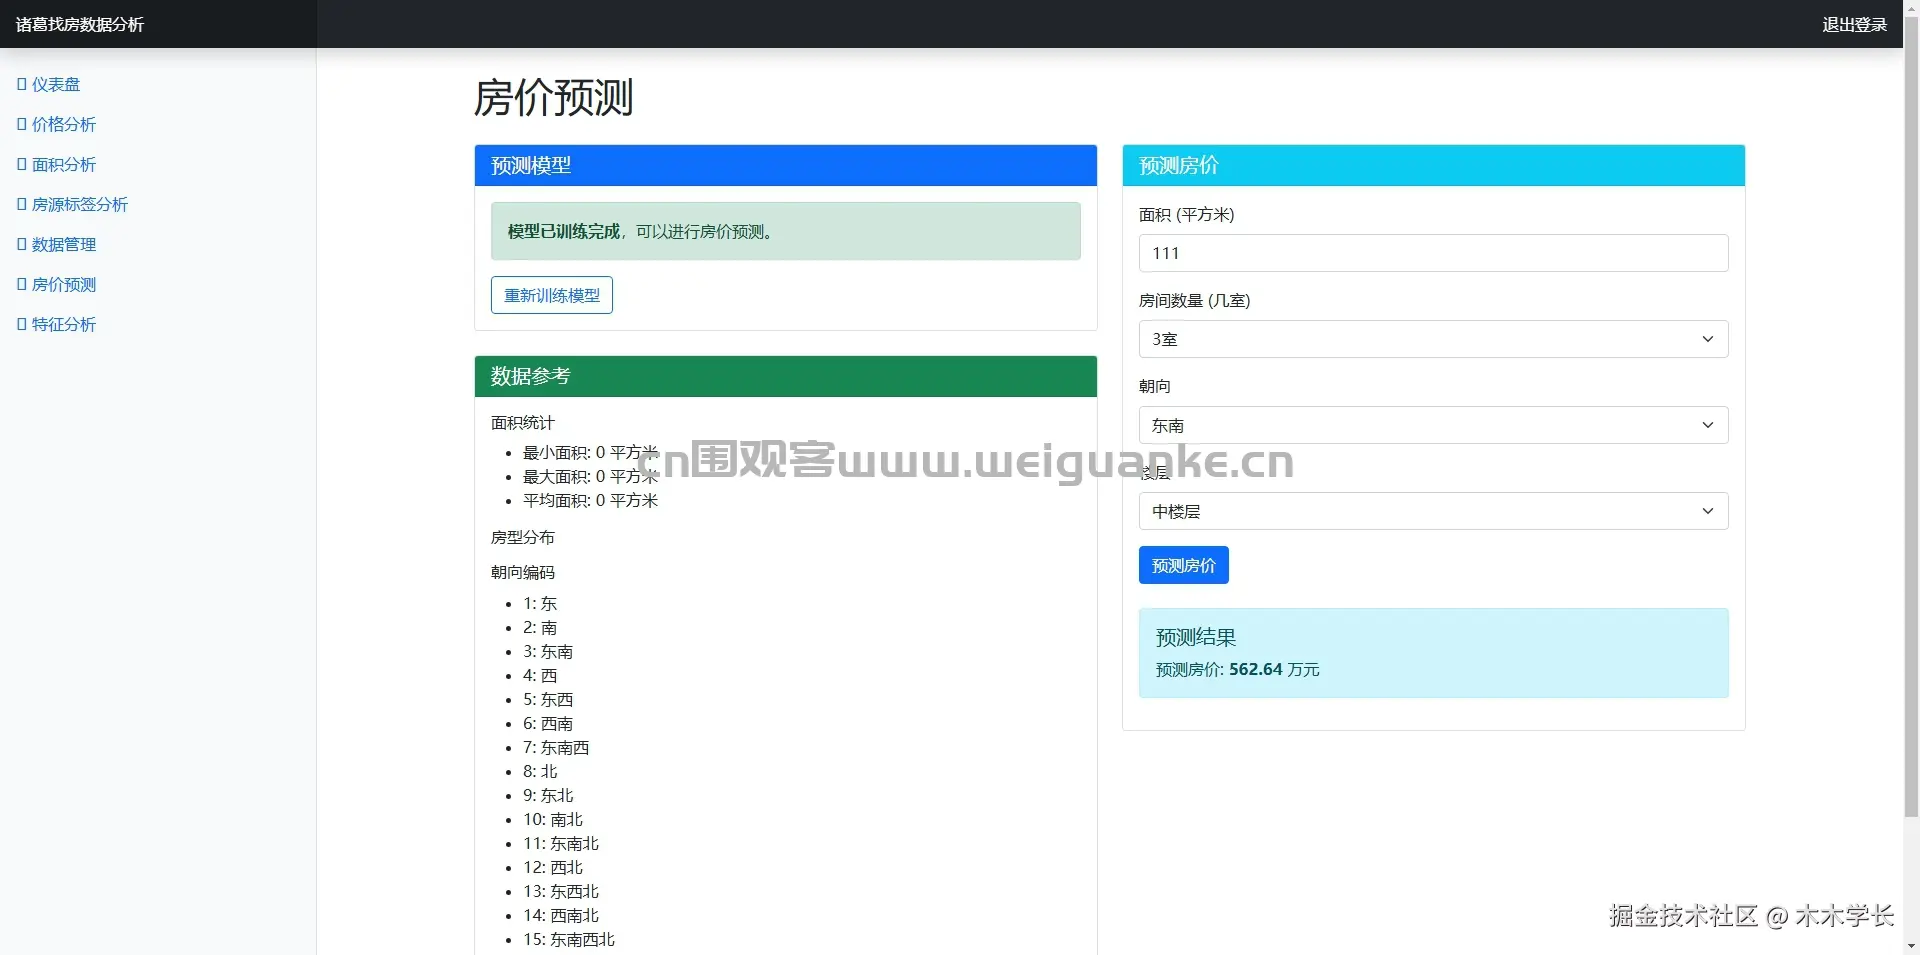Screen dimensions: 1920x955
Task: Click the 房源标签分析 sidebar icon
Action: tap(22, 204)
